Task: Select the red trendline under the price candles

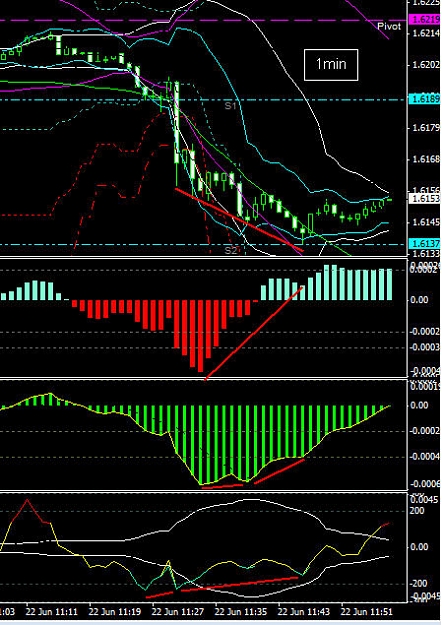Action: [240, 220]
